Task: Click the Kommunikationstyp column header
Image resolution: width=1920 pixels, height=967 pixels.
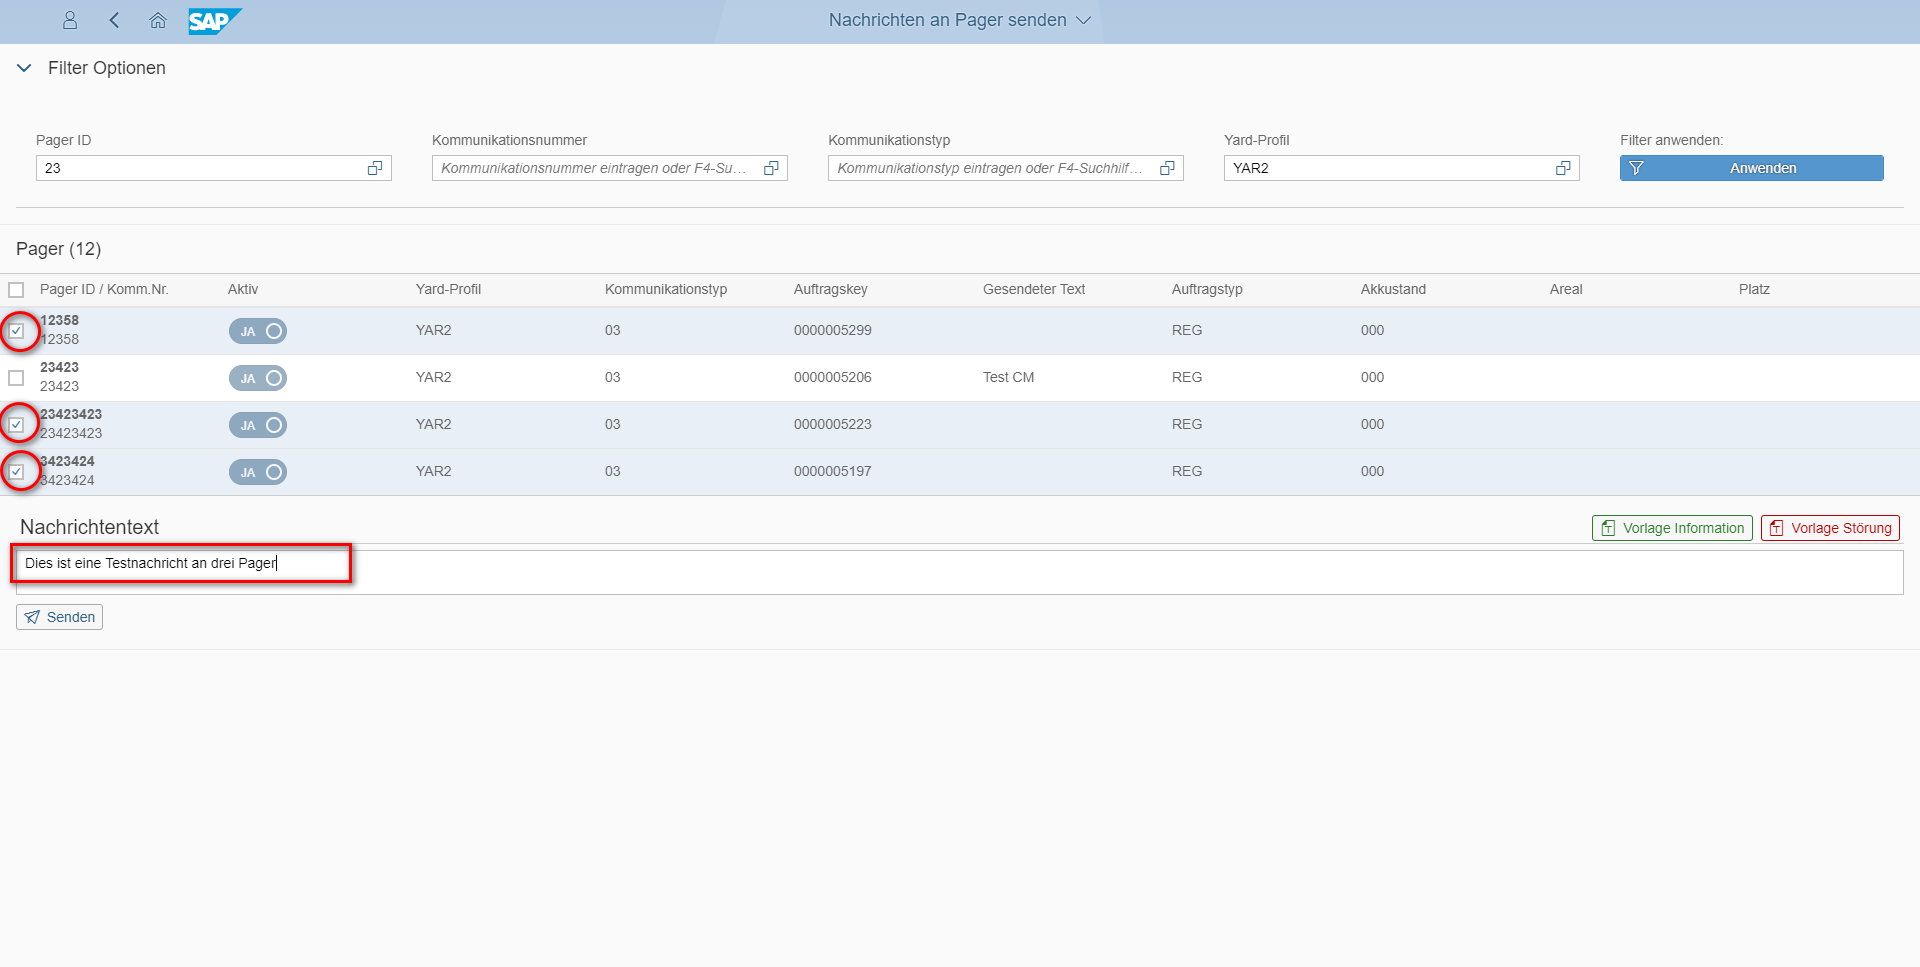Action: (666, 289)
